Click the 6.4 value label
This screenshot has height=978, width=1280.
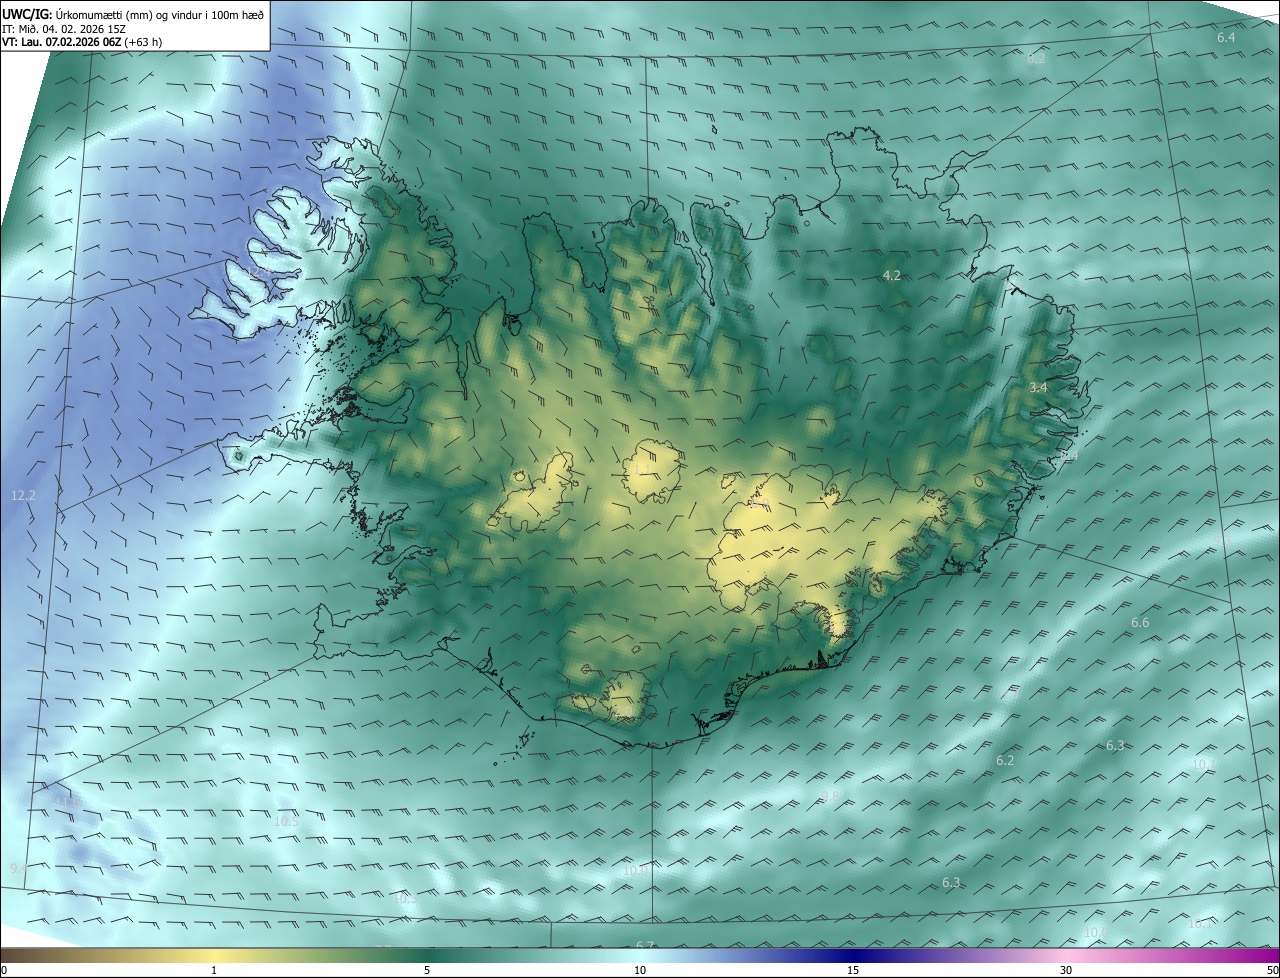[x=1226, y=37]
